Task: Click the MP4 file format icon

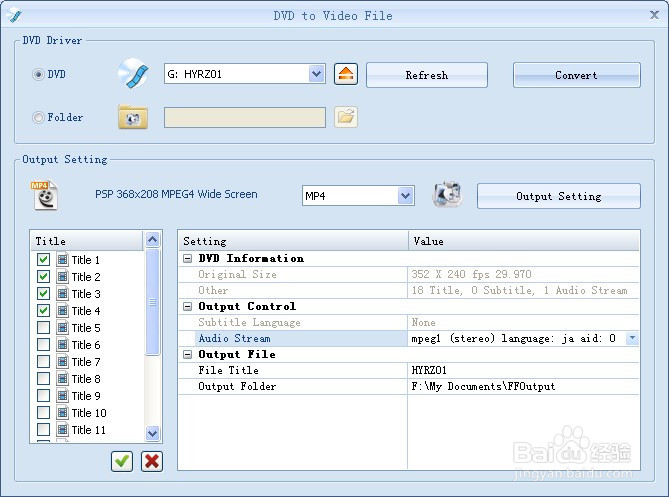Action: click(45, 195)
